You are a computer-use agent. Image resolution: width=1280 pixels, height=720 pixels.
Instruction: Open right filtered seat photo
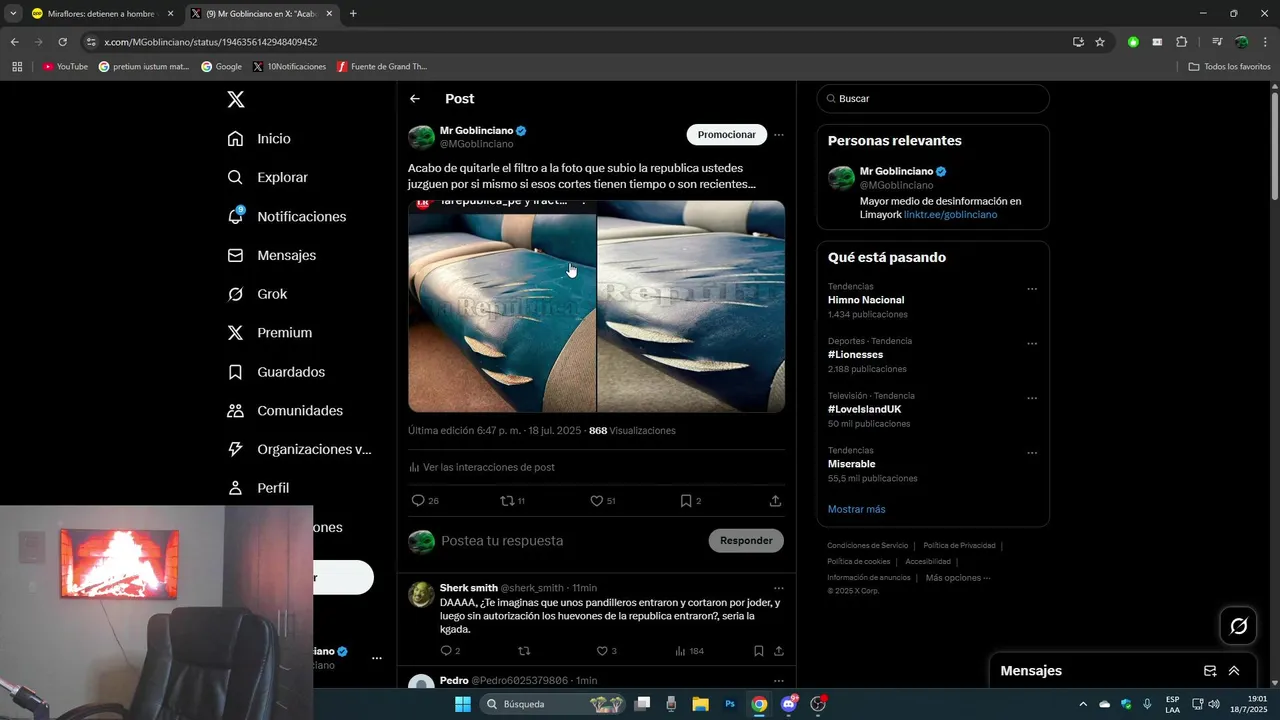point(691,306)
